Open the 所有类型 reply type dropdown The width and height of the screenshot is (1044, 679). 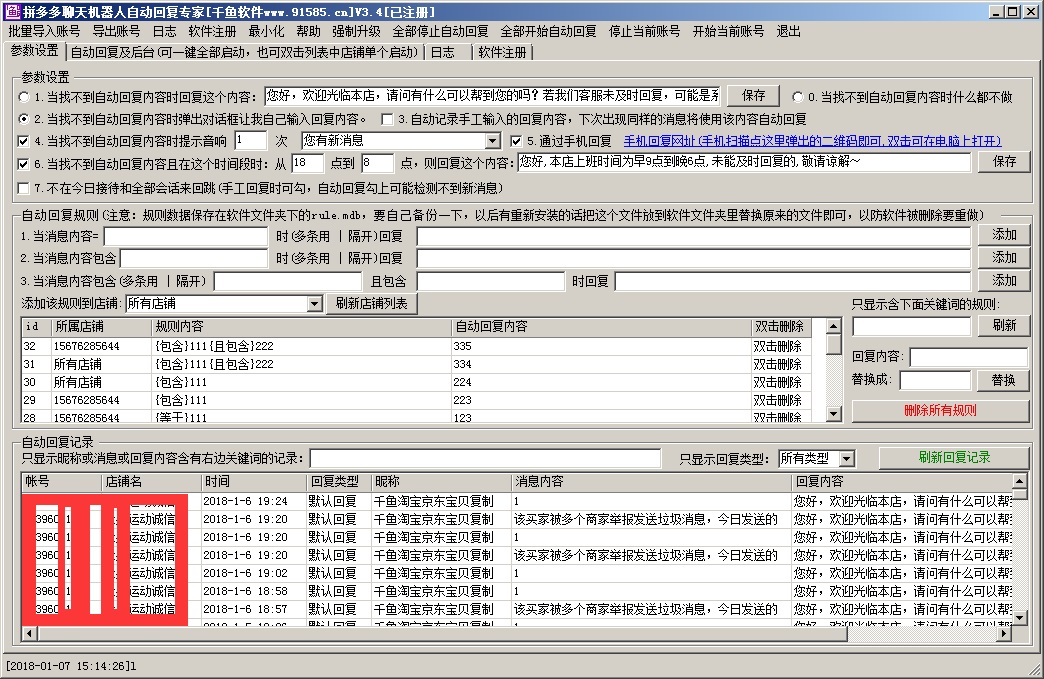[846, 458]
